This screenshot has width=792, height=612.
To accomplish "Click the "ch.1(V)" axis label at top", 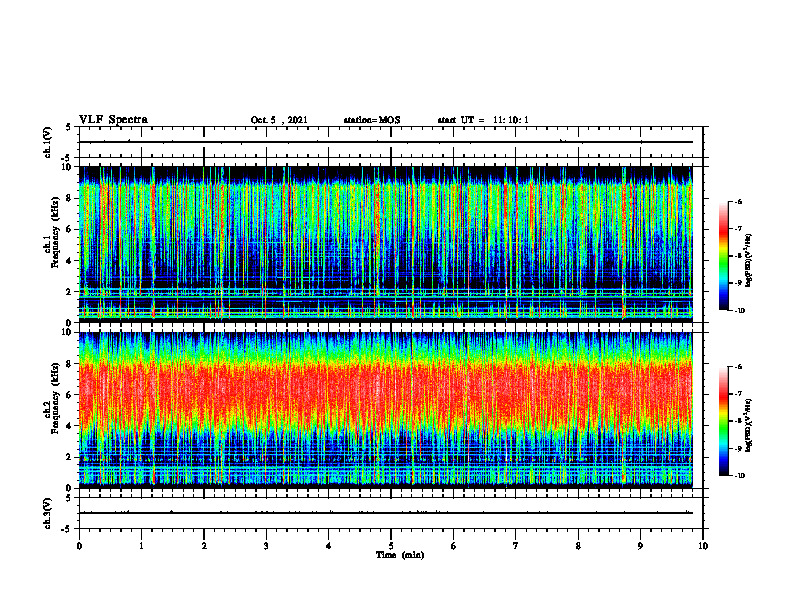I will coord(47,142).
